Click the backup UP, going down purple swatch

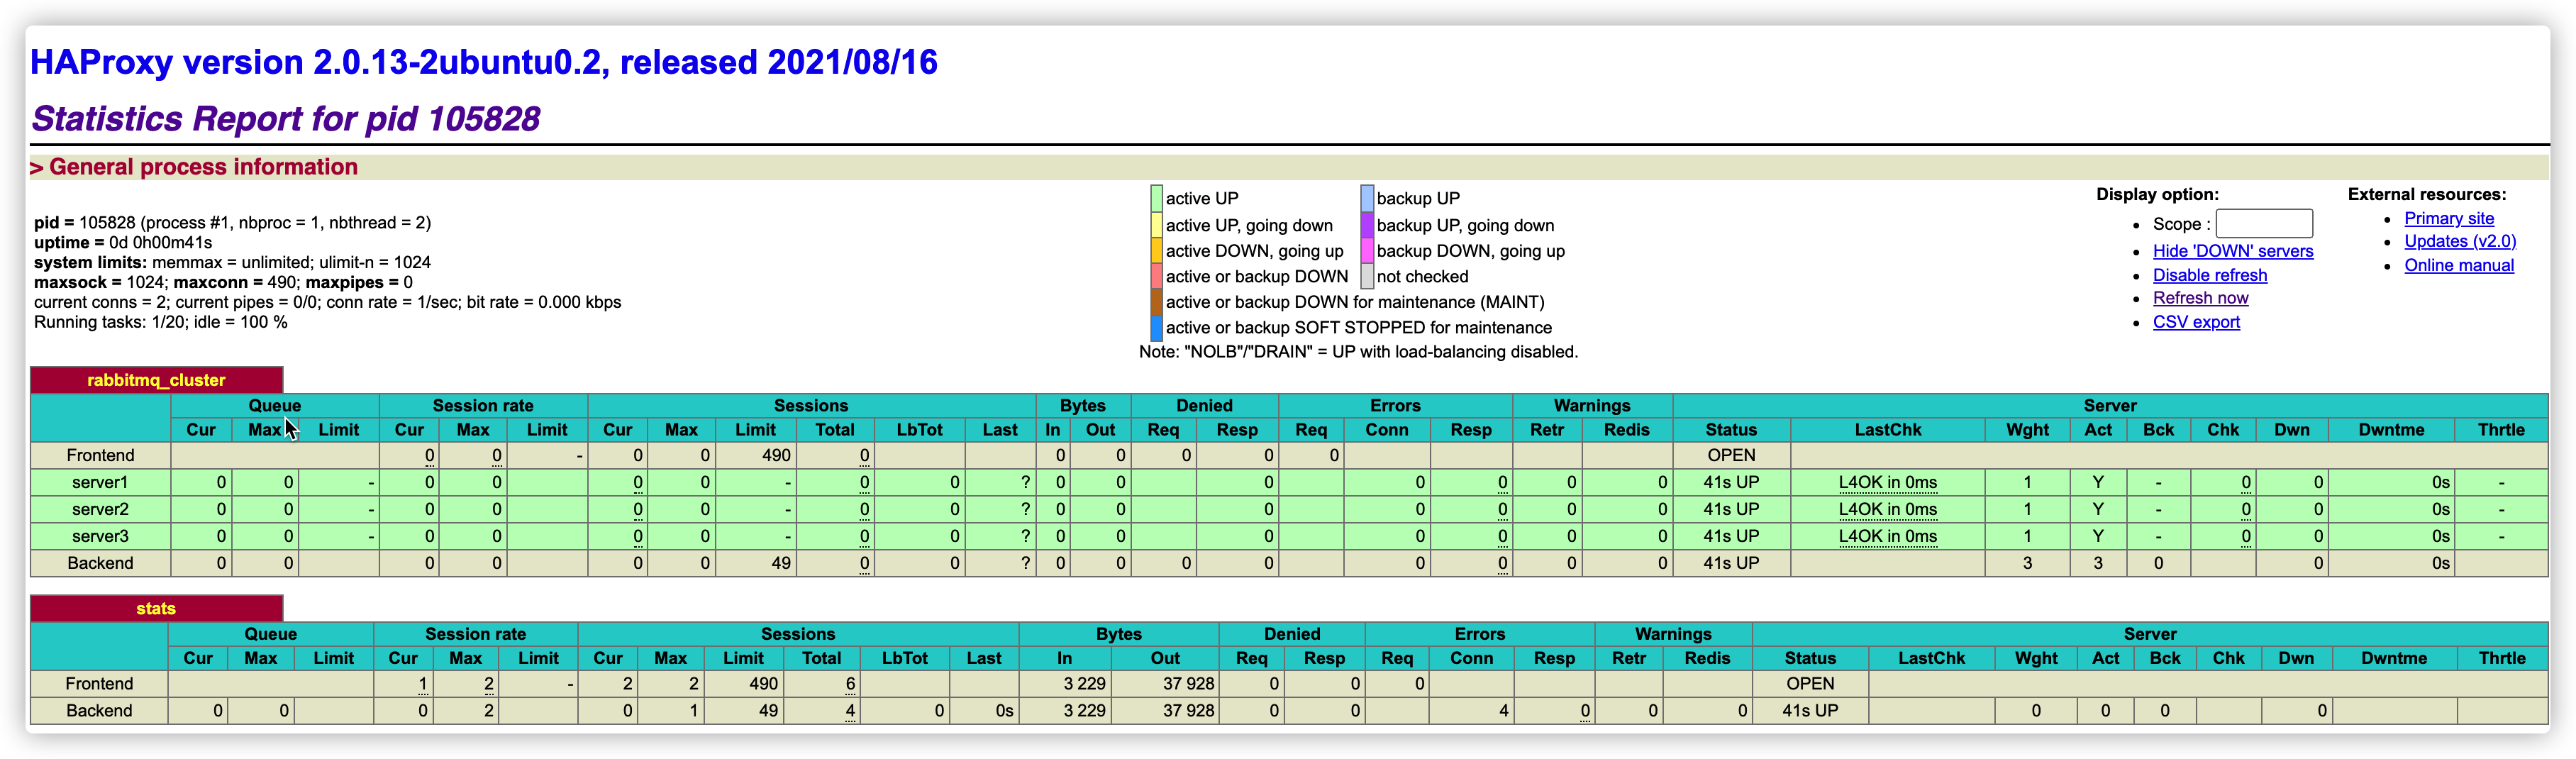pyautogui.click(x=1367, y=224)
